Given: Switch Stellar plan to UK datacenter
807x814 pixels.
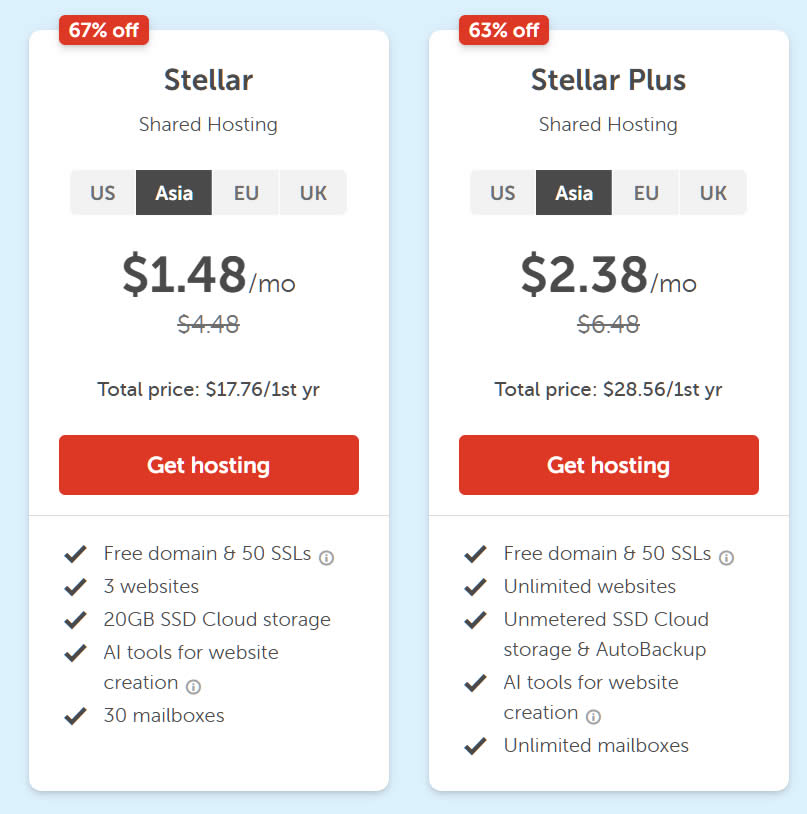Looking at the screenshot, I should coord(313,193).
